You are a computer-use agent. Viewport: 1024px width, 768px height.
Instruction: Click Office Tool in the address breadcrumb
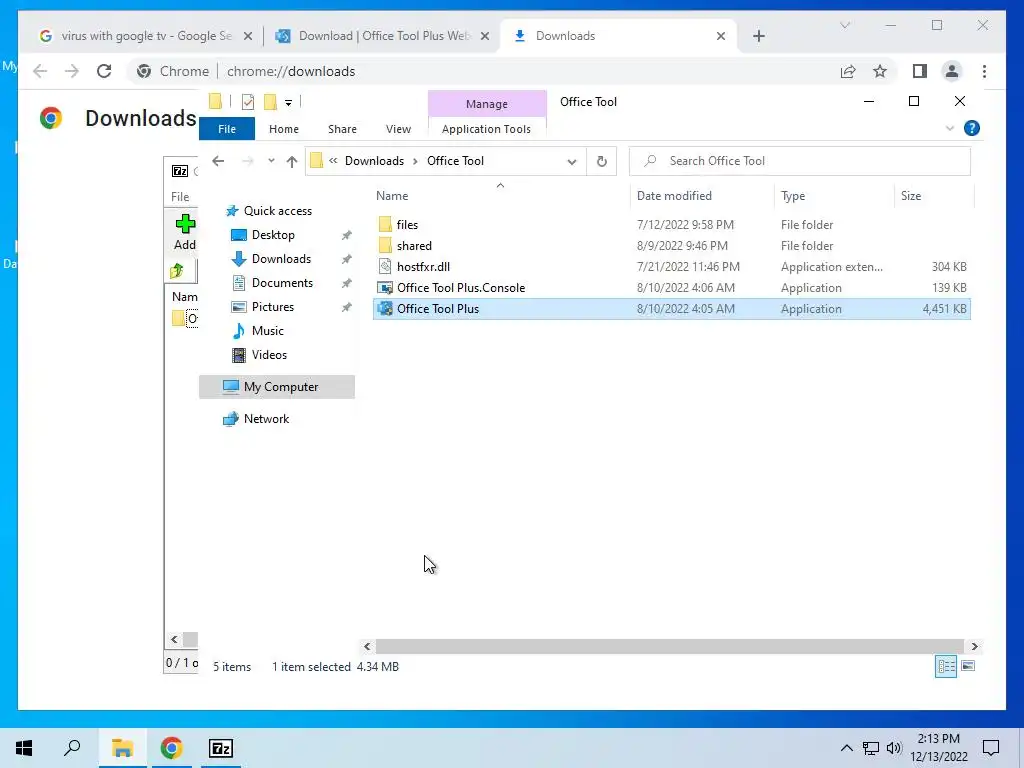coord(455,161)
